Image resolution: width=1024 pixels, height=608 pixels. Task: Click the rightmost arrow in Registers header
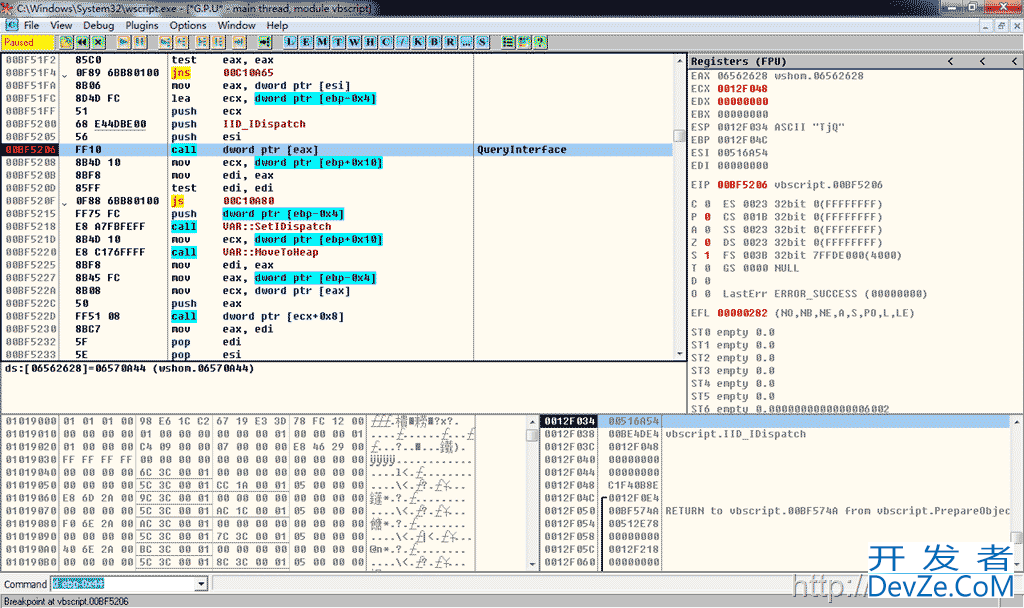coord(1014,61)
